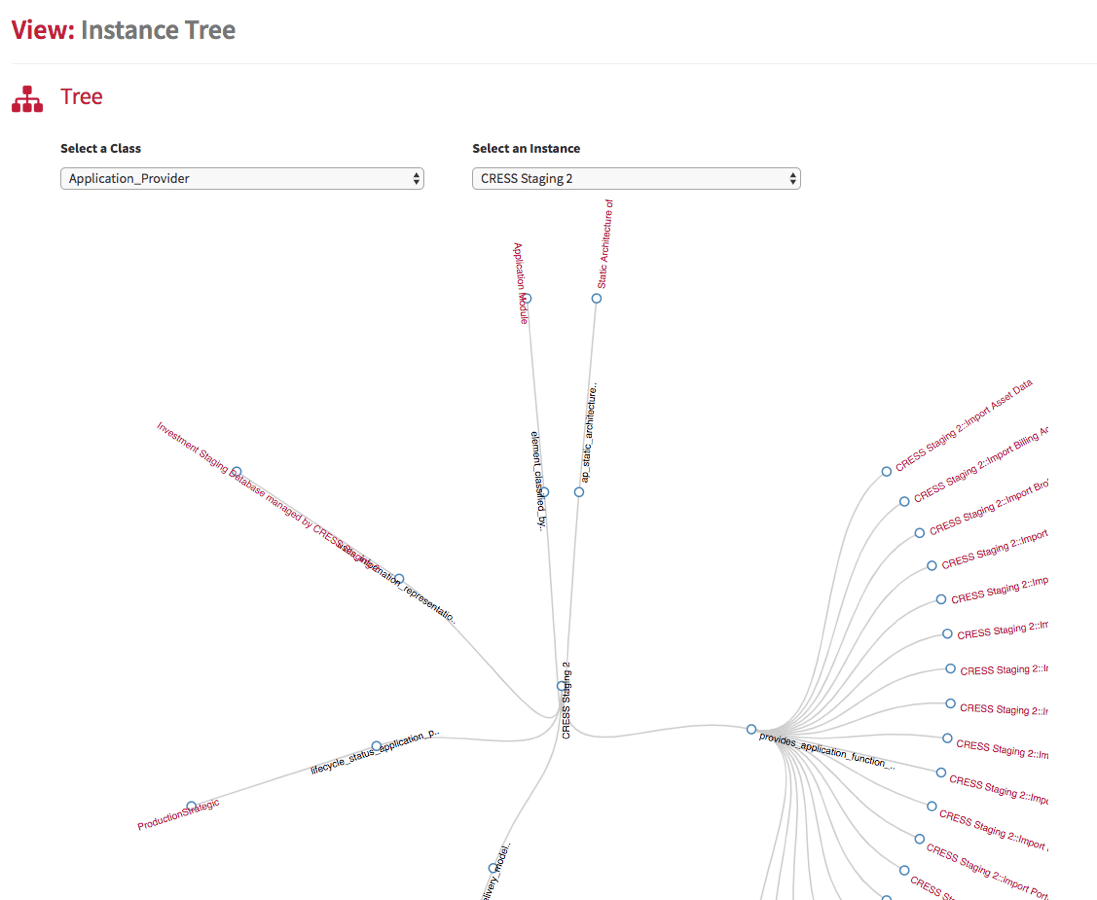Click CRESS Staging 2::Import Billing node
The width and height of the screenshot is (1097, 900).
(904, 501)
